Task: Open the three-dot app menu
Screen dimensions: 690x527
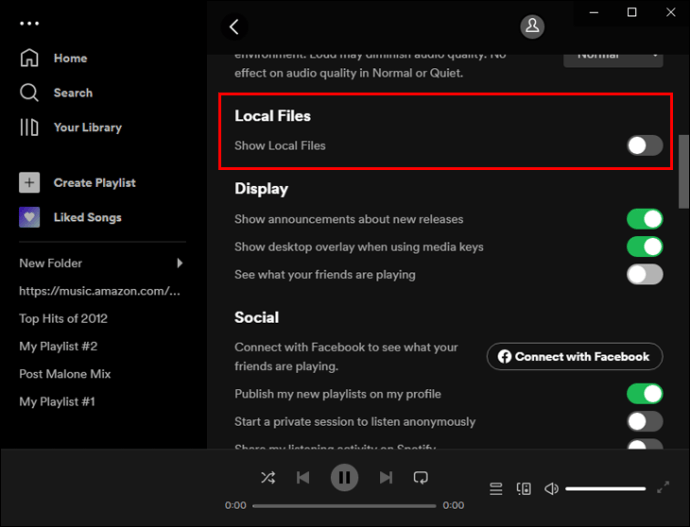Action: [29, 23]
